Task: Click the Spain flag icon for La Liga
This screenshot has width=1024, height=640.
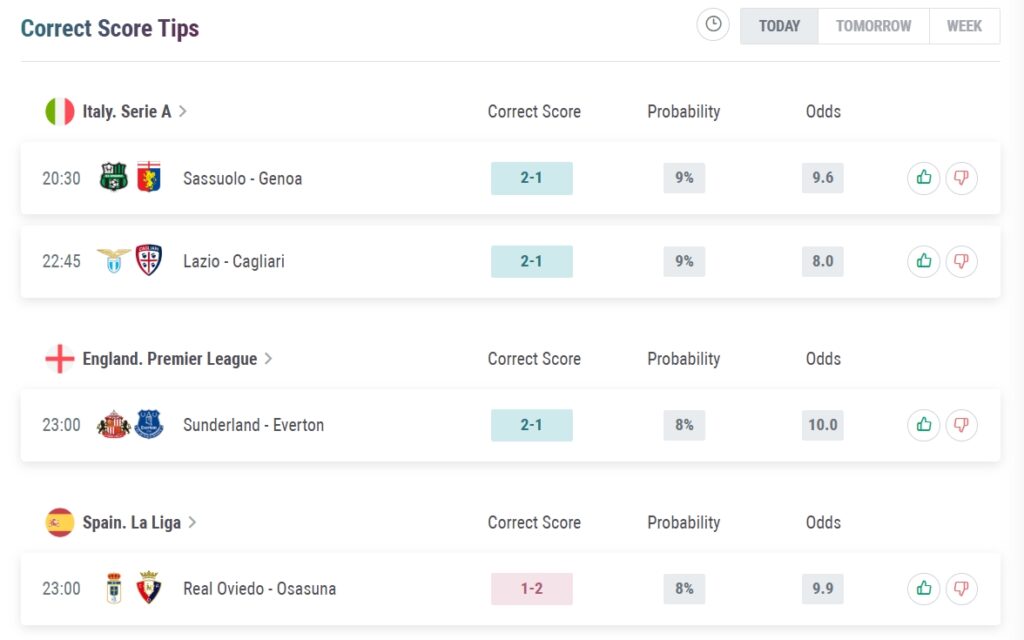Action: pyautogui.click(x=57, y=521)
